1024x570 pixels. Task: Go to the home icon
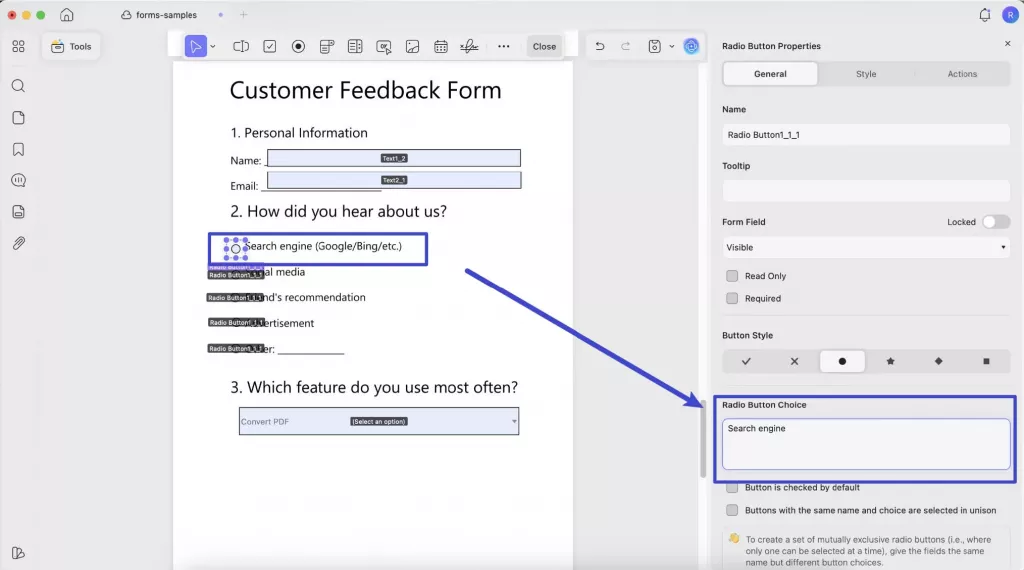(x=67, y=15)
